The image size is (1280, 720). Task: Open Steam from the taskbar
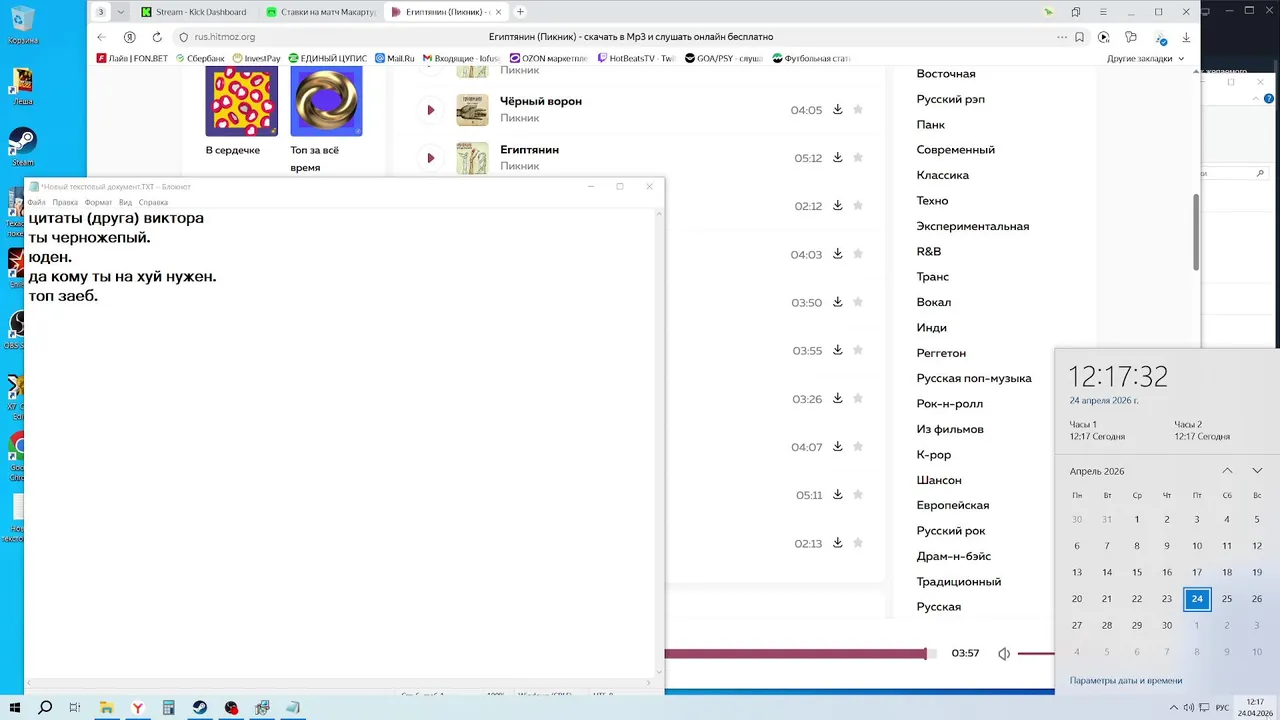(x=200, y=708)
